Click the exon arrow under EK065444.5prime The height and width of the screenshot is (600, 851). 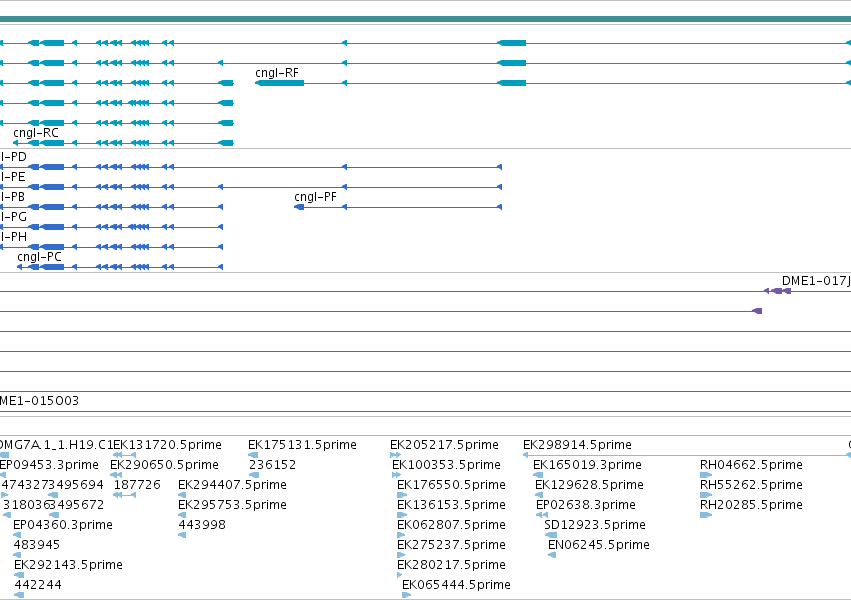click(x=407, y=595)
